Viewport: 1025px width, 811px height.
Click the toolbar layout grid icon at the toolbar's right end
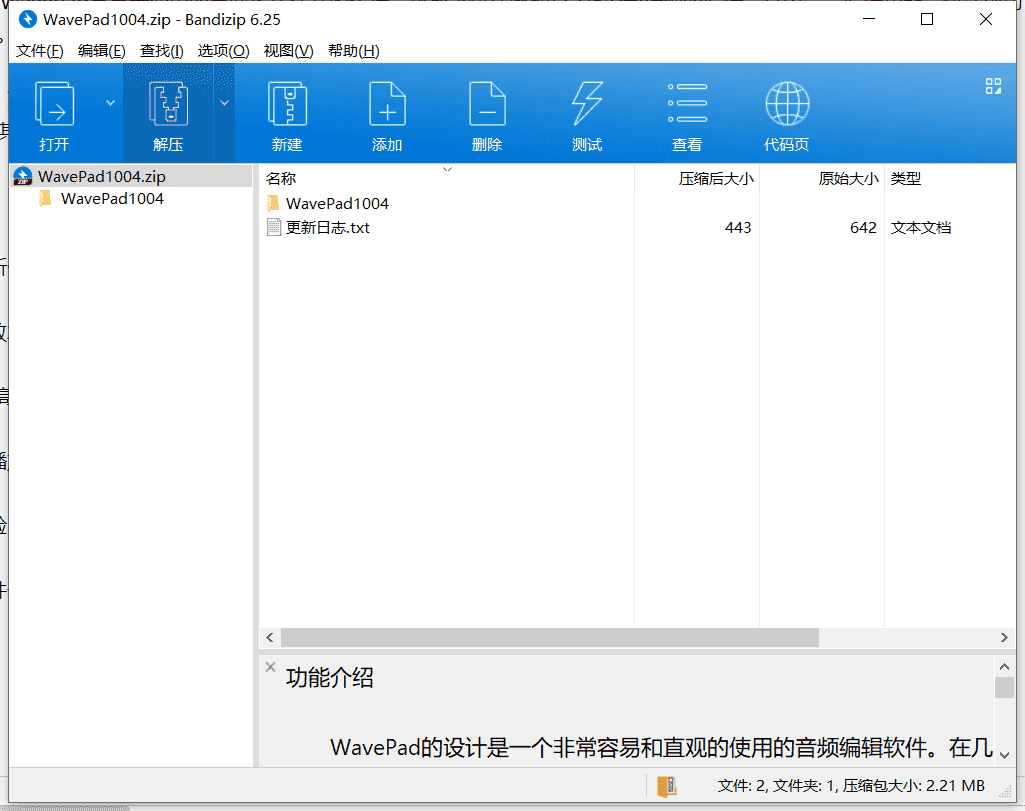[994, 86]
